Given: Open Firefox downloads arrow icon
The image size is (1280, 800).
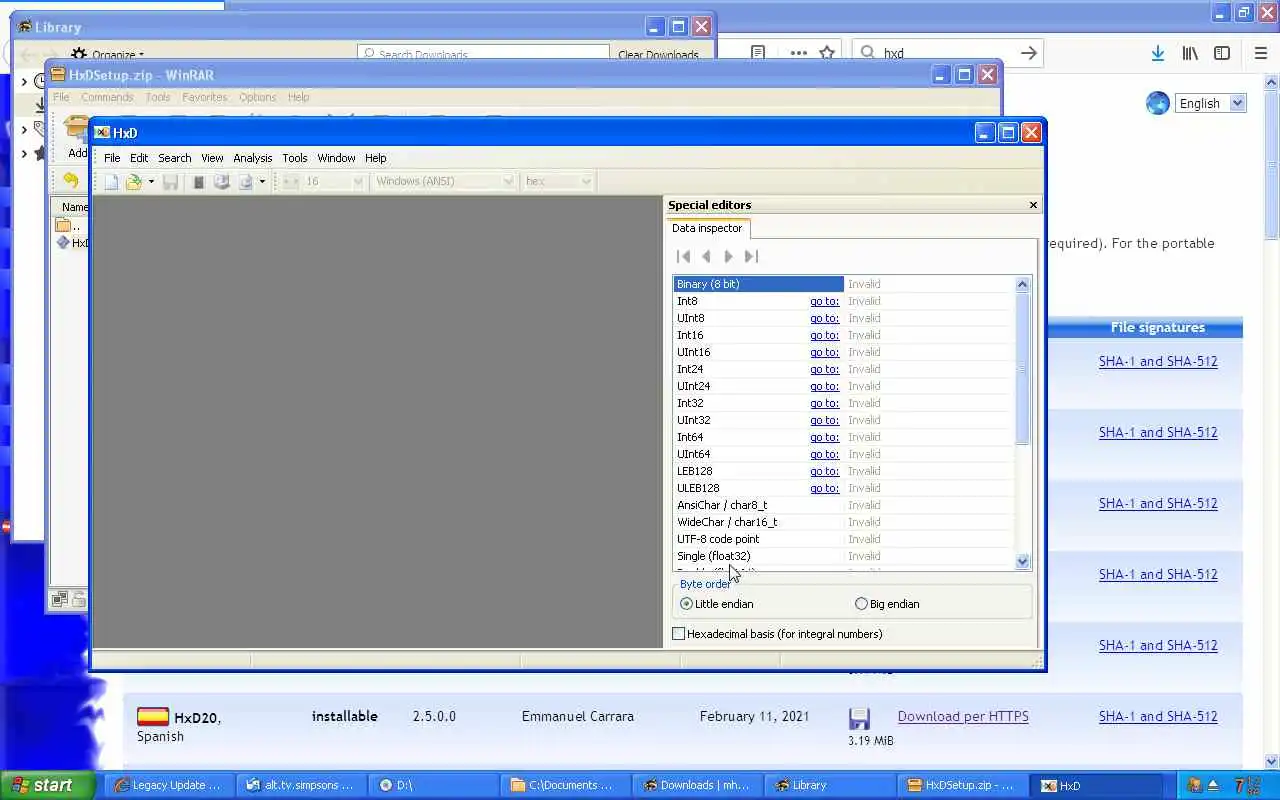Looking at the screenshot, I should point(1157,53).
